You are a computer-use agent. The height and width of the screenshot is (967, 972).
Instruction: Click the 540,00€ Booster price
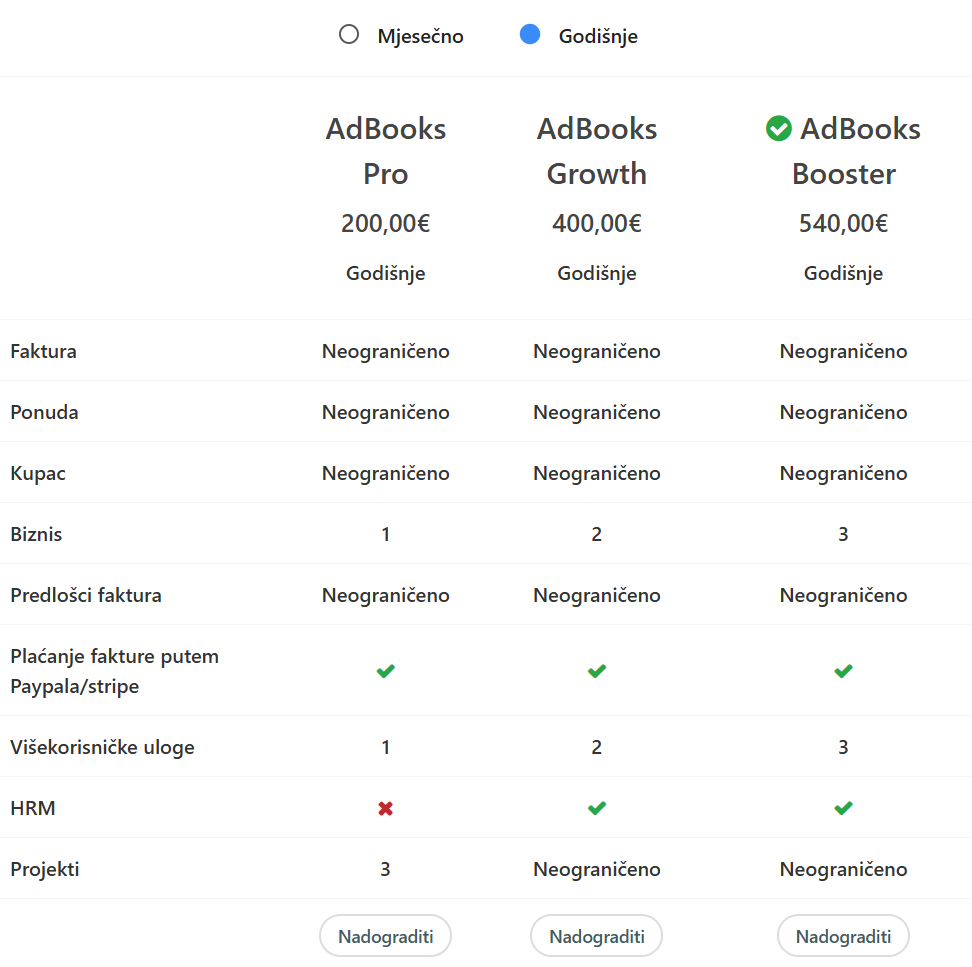tap(843, 224)
